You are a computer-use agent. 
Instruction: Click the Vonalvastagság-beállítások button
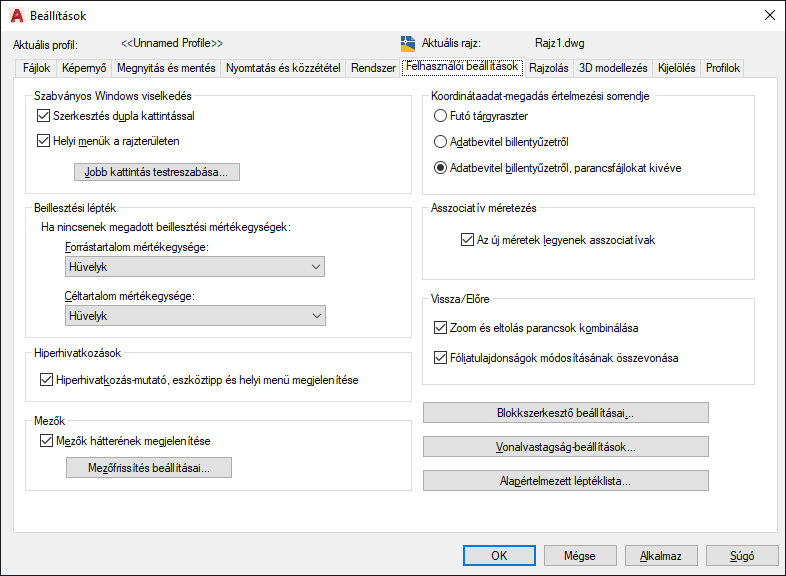(565, 447)
